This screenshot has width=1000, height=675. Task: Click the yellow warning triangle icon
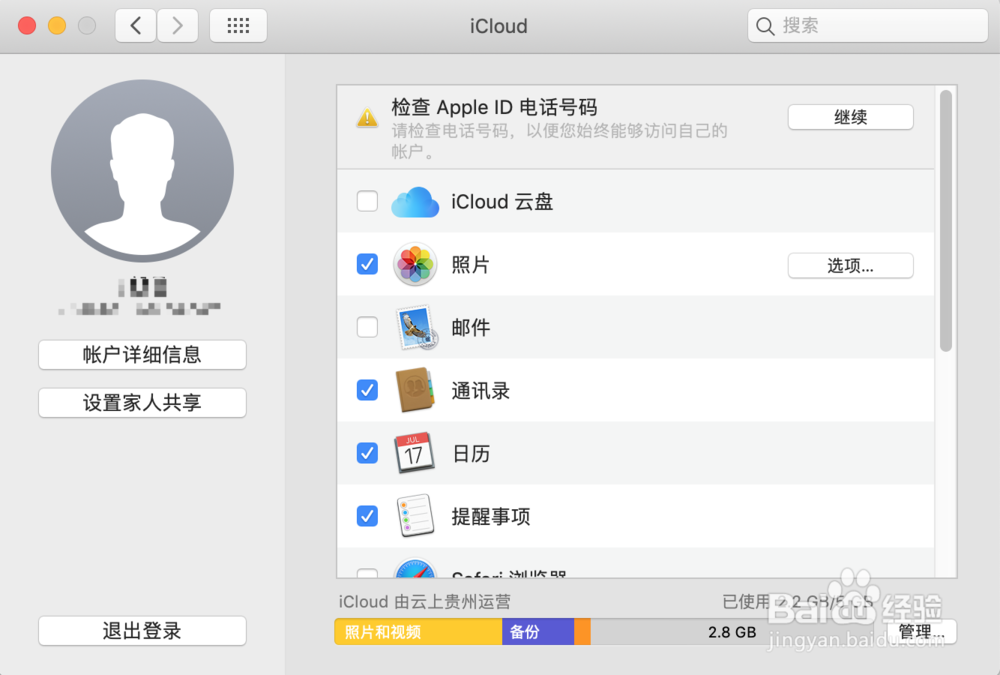click(367, 117)
